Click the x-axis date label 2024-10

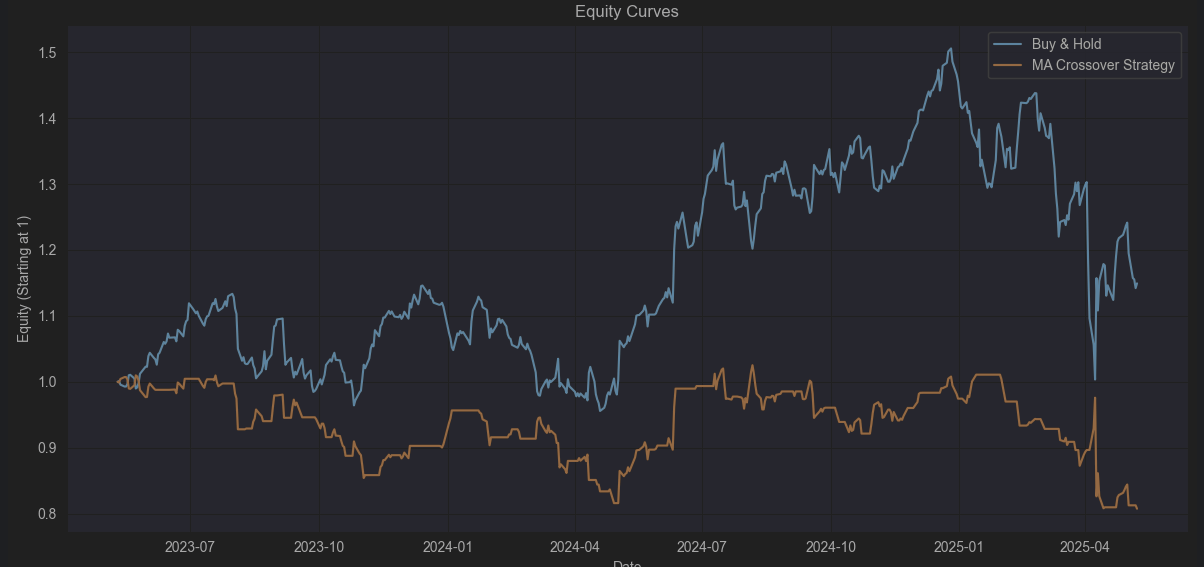(x=831, y=547)
